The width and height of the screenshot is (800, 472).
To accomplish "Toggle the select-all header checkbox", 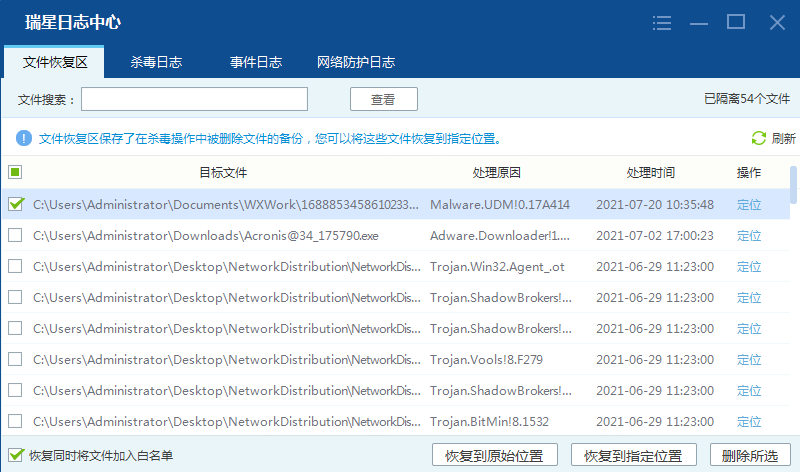I will [15, 172].
